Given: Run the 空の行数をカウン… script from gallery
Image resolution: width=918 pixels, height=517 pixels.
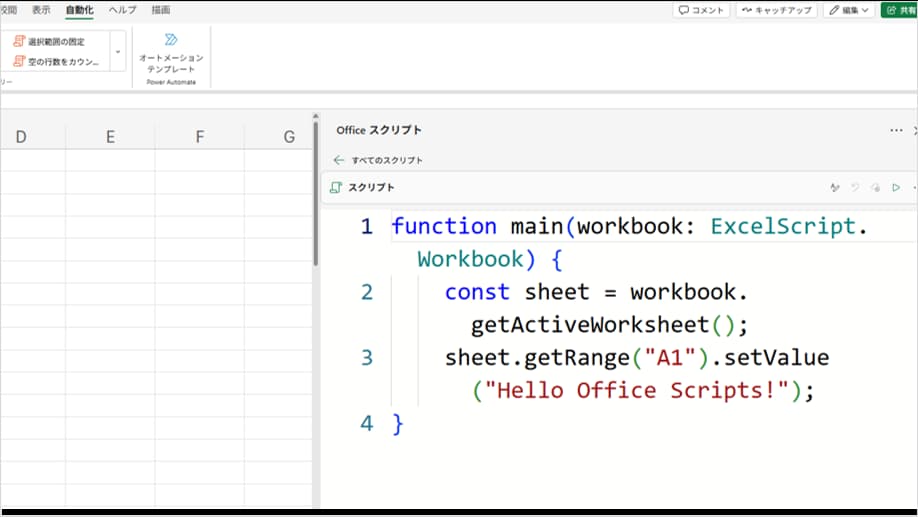Looking at the screenshot, I should click(56, 61).
